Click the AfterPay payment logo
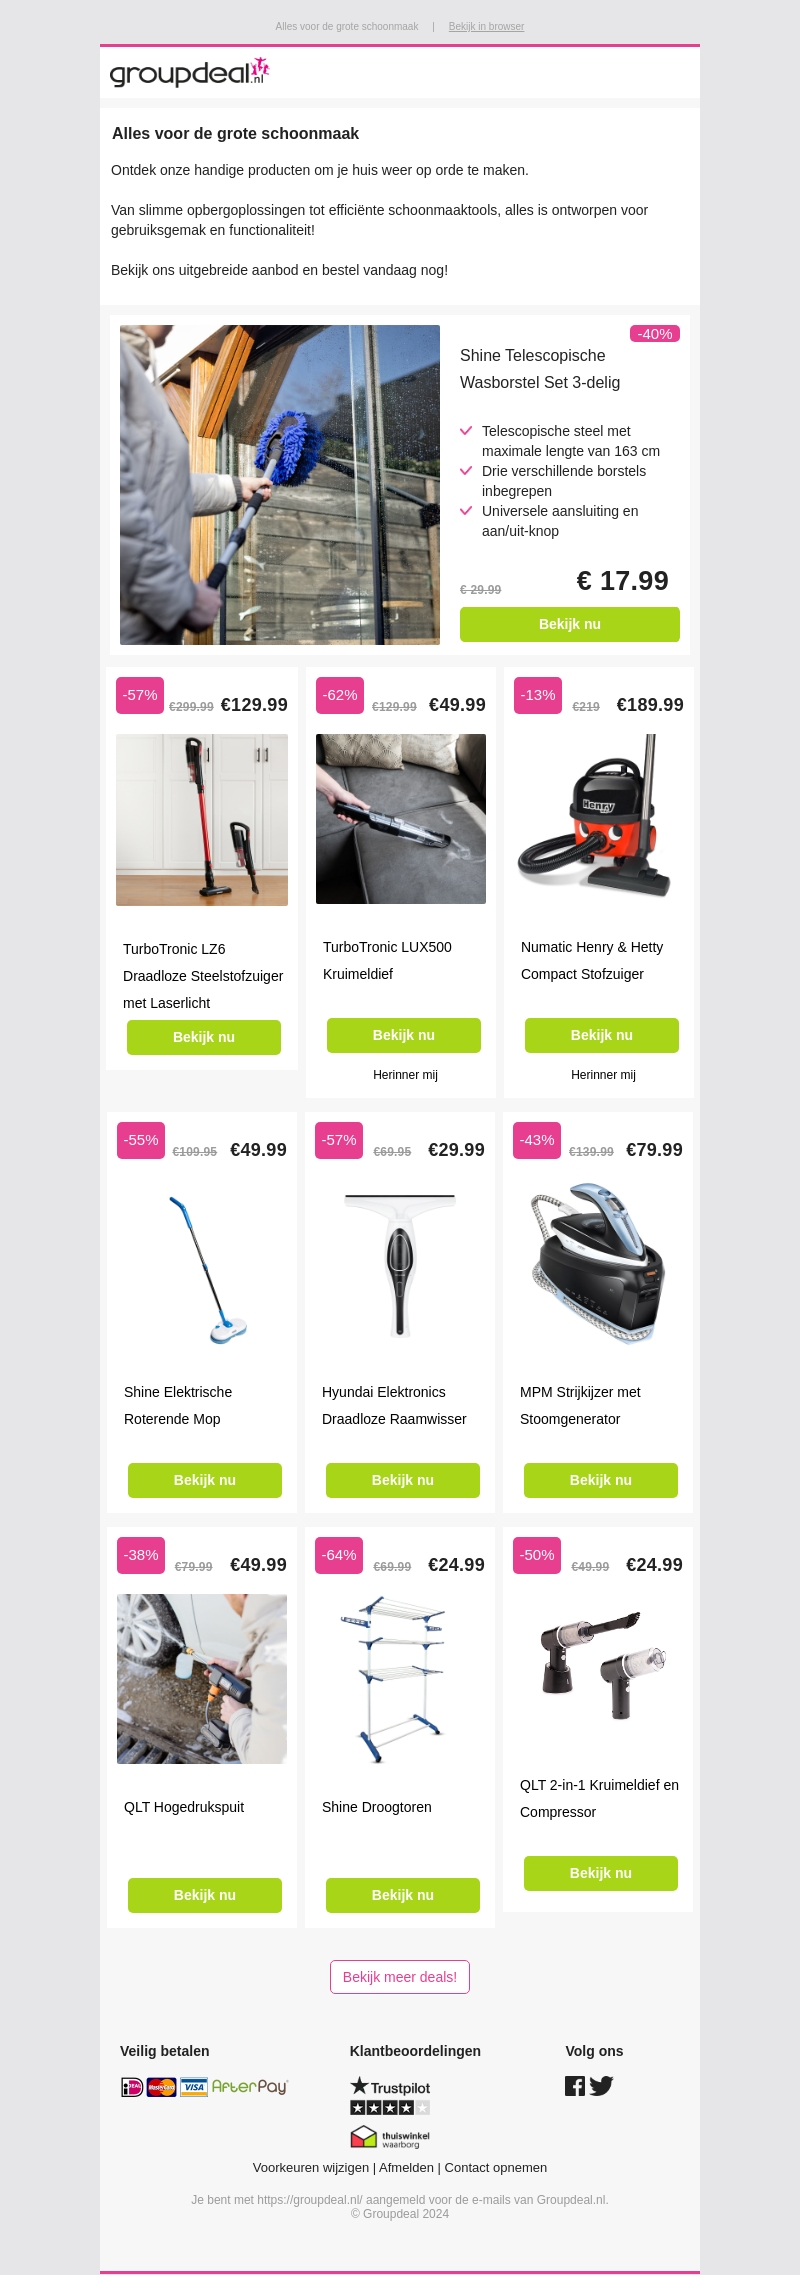 (x=249, y=2086)
